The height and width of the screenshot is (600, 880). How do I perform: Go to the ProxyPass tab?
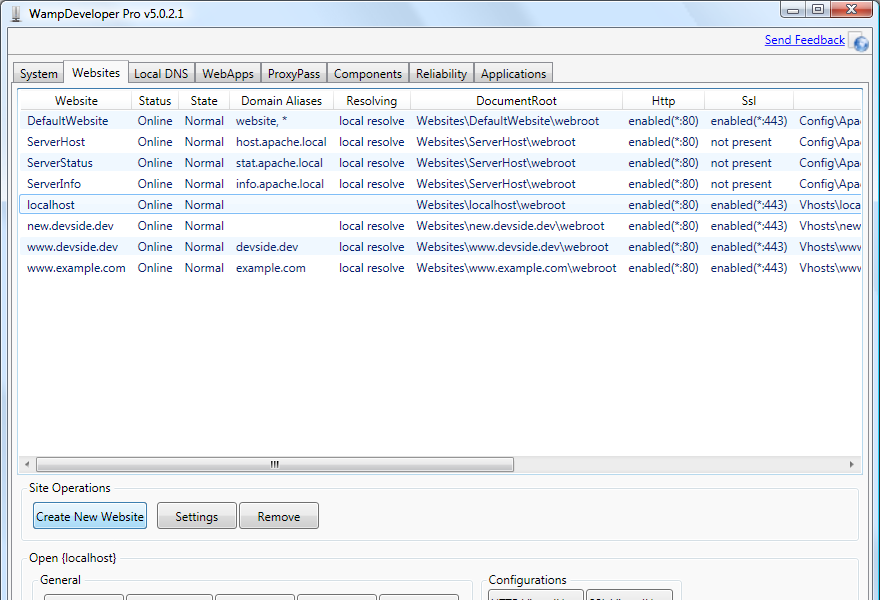(x=294, y=74)
